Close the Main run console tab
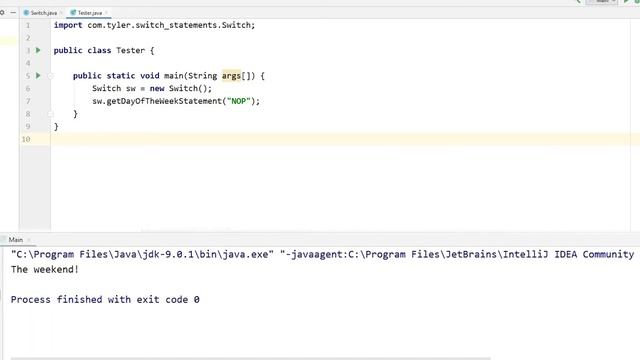 (x=29, y=240)
